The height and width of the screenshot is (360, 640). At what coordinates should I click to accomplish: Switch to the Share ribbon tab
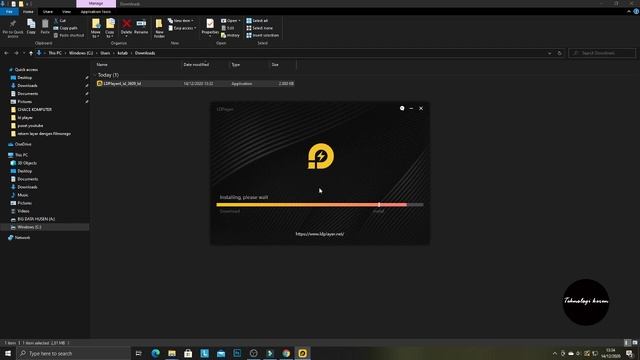click(48, 12)
